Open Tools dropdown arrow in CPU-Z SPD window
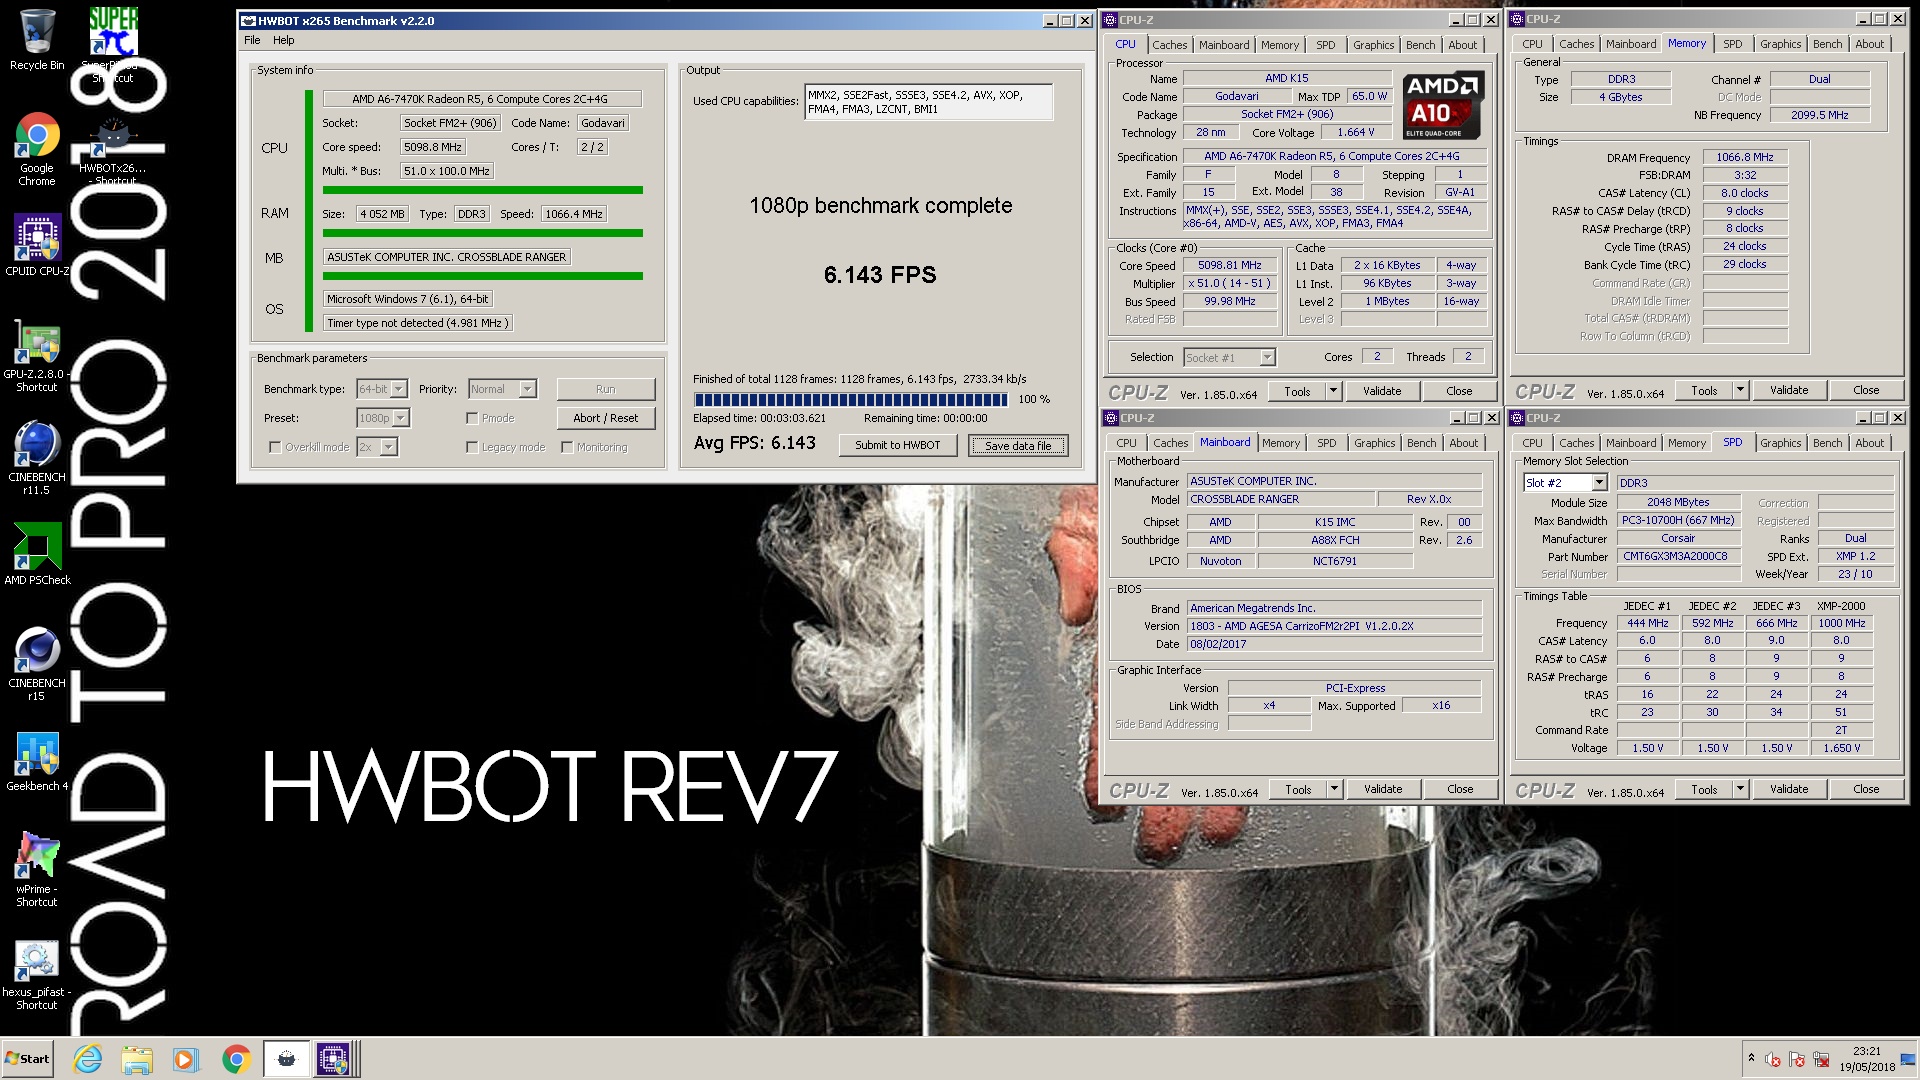Image resolution: width=1920 pixels, height=1080 pixels. pyautogui.click(x=1740, y=789)
